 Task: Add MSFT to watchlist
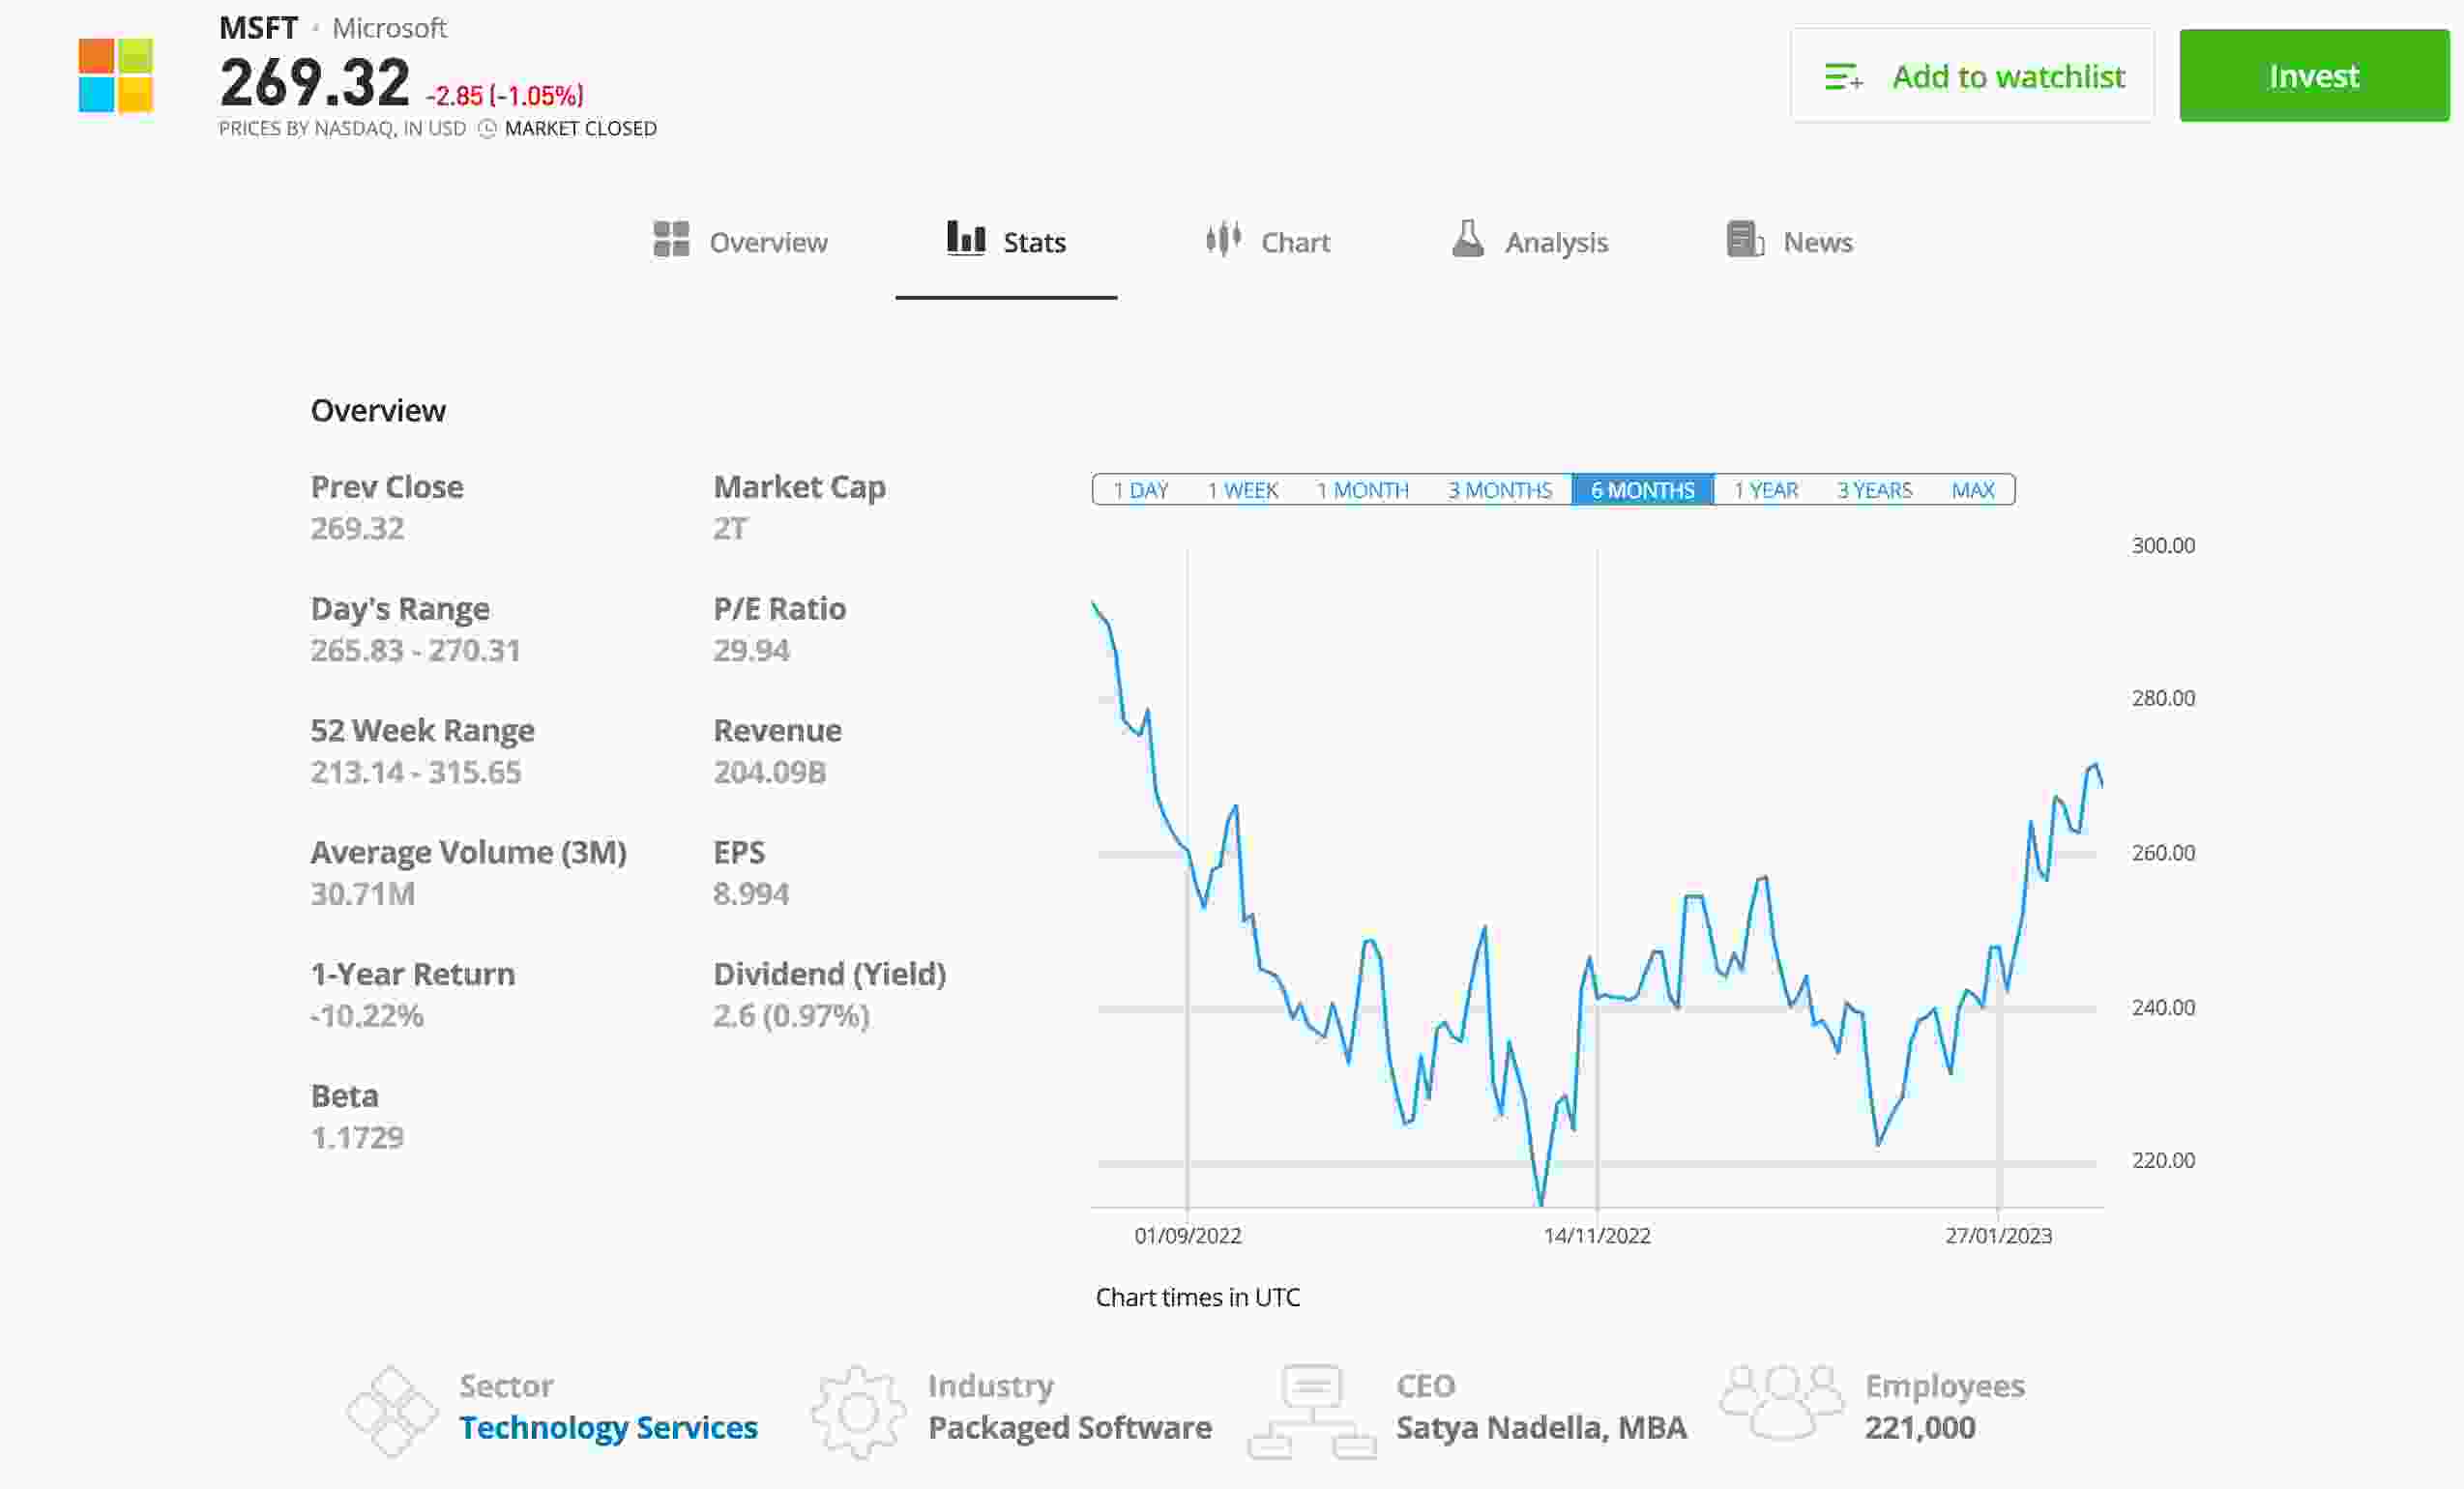[1972, 76]
